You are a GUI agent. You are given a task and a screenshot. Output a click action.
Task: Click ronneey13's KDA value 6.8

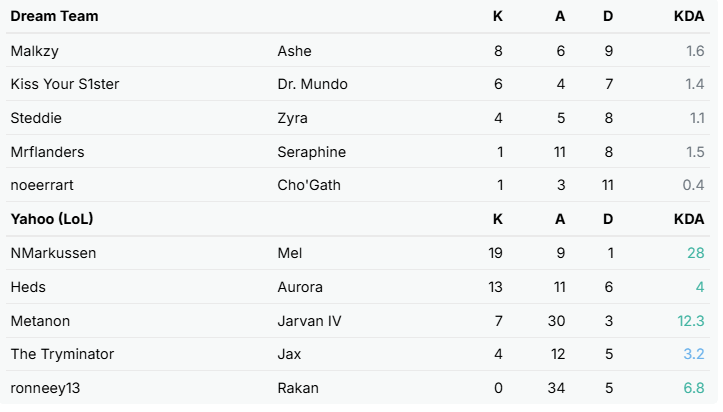tap(694, 388)
